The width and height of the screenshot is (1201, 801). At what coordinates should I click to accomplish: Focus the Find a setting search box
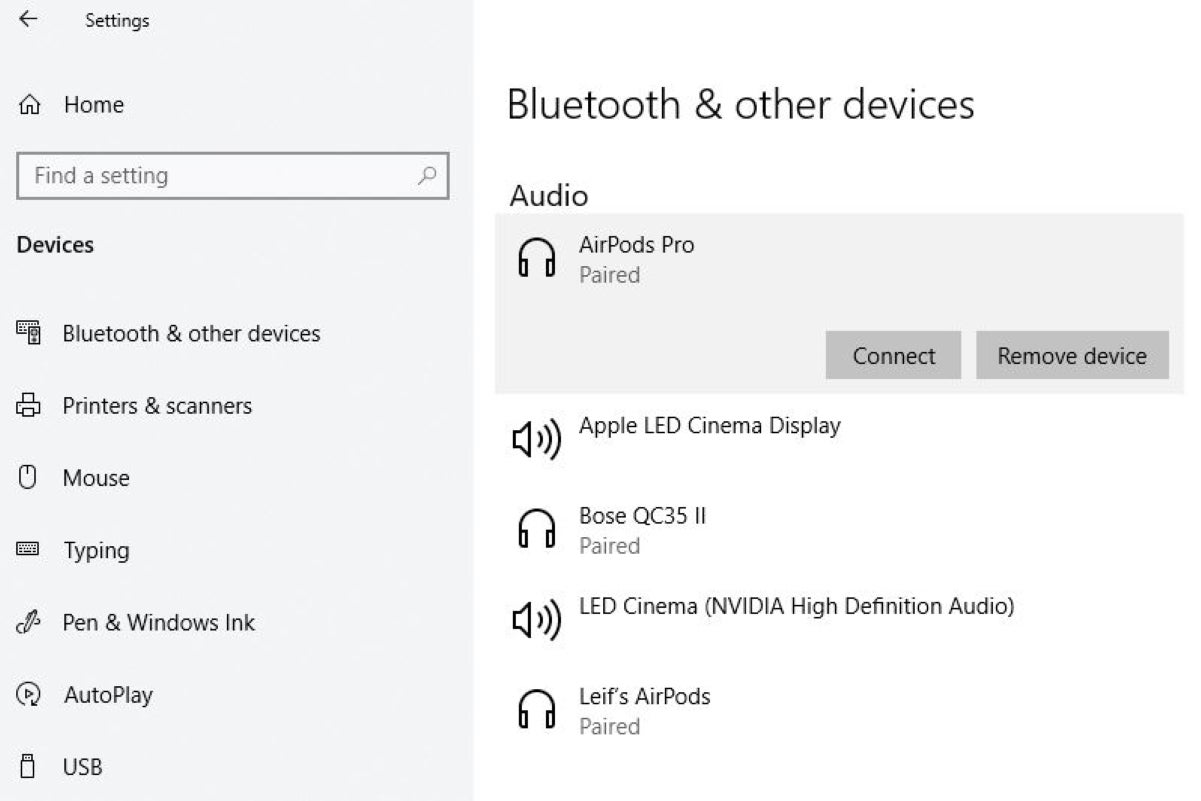point(233,176)
